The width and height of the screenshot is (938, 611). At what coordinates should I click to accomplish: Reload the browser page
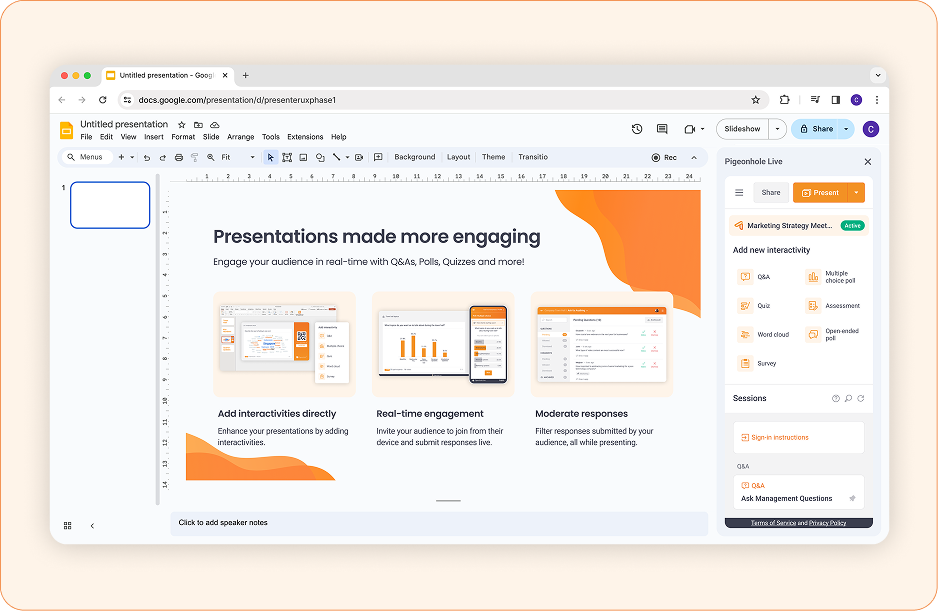click(x=103, y=100)
